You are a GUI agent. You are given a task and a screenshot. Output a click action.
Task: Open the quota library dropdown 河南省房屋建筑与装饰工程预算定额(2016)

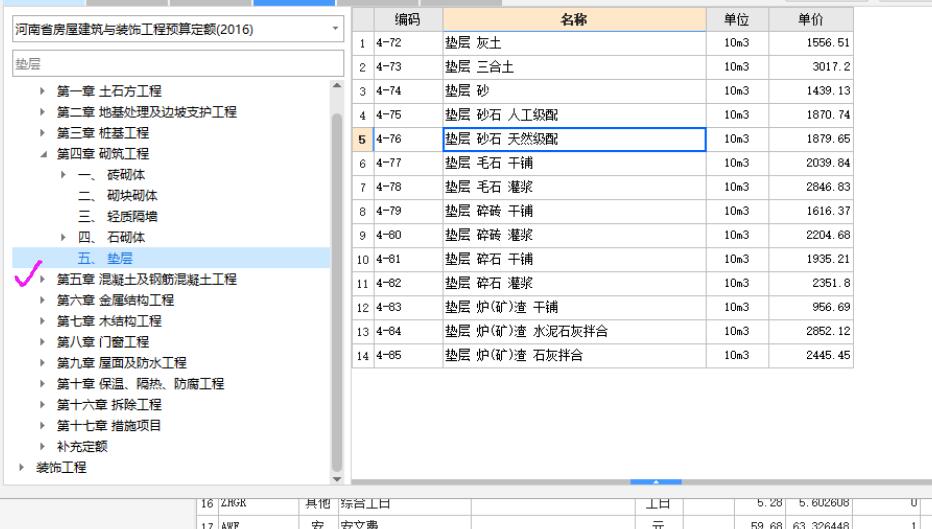(x=335, y=29)
